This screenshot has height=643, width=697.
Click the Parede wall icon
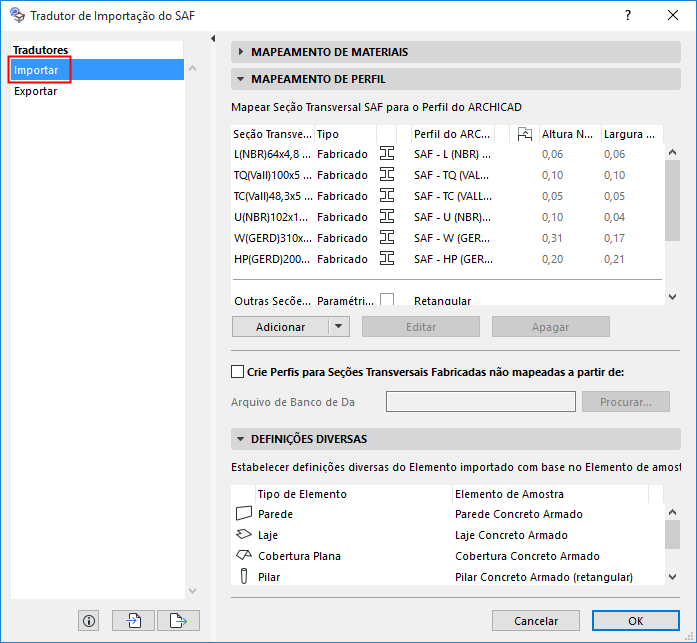point(244,513)
